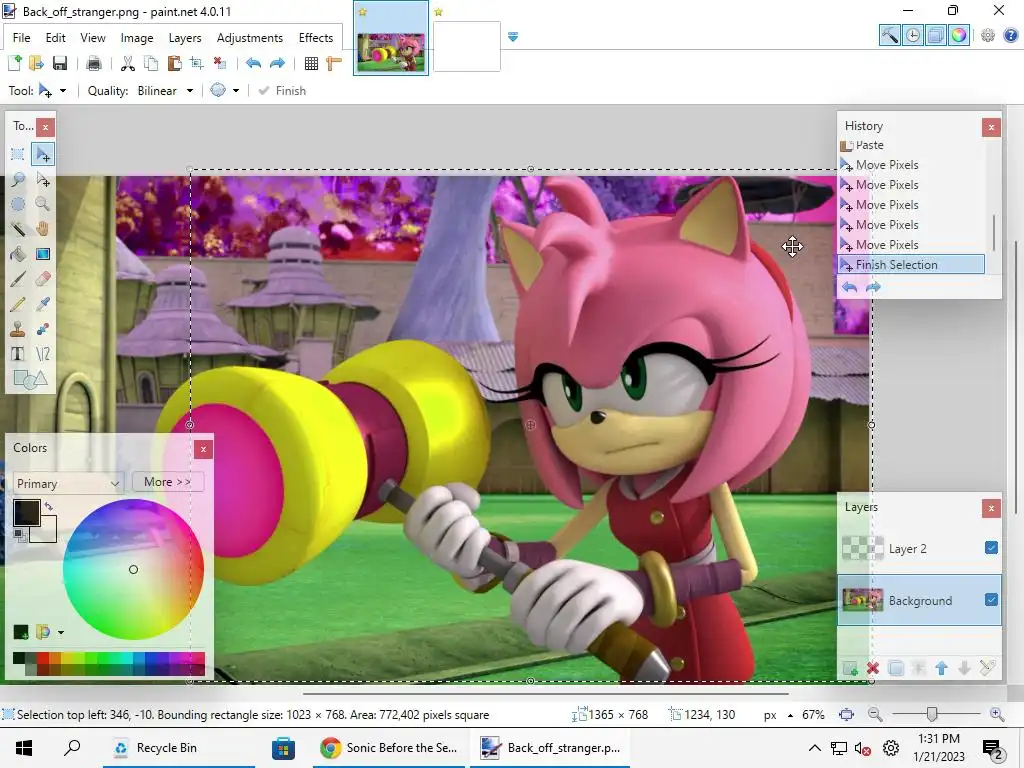The height and width of the screenshot is (768, 1024).
Task: Select the Ellipse Select tool
Action: pos(18,204)
